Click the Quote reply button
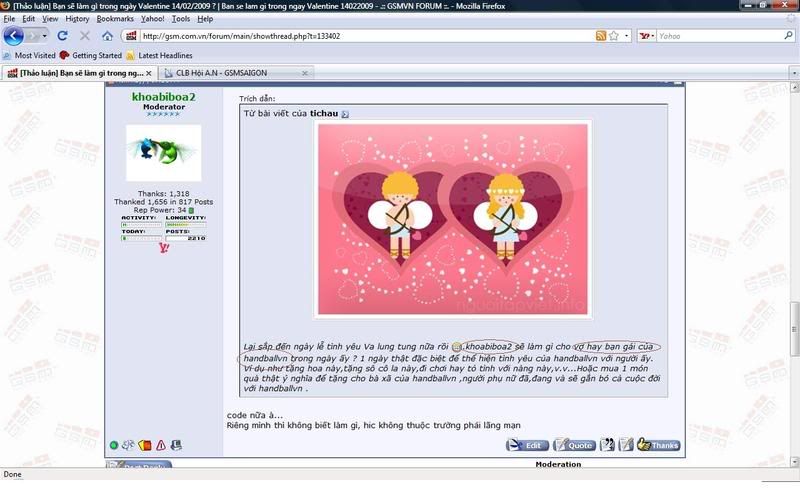800x500 pixels. 574,445
